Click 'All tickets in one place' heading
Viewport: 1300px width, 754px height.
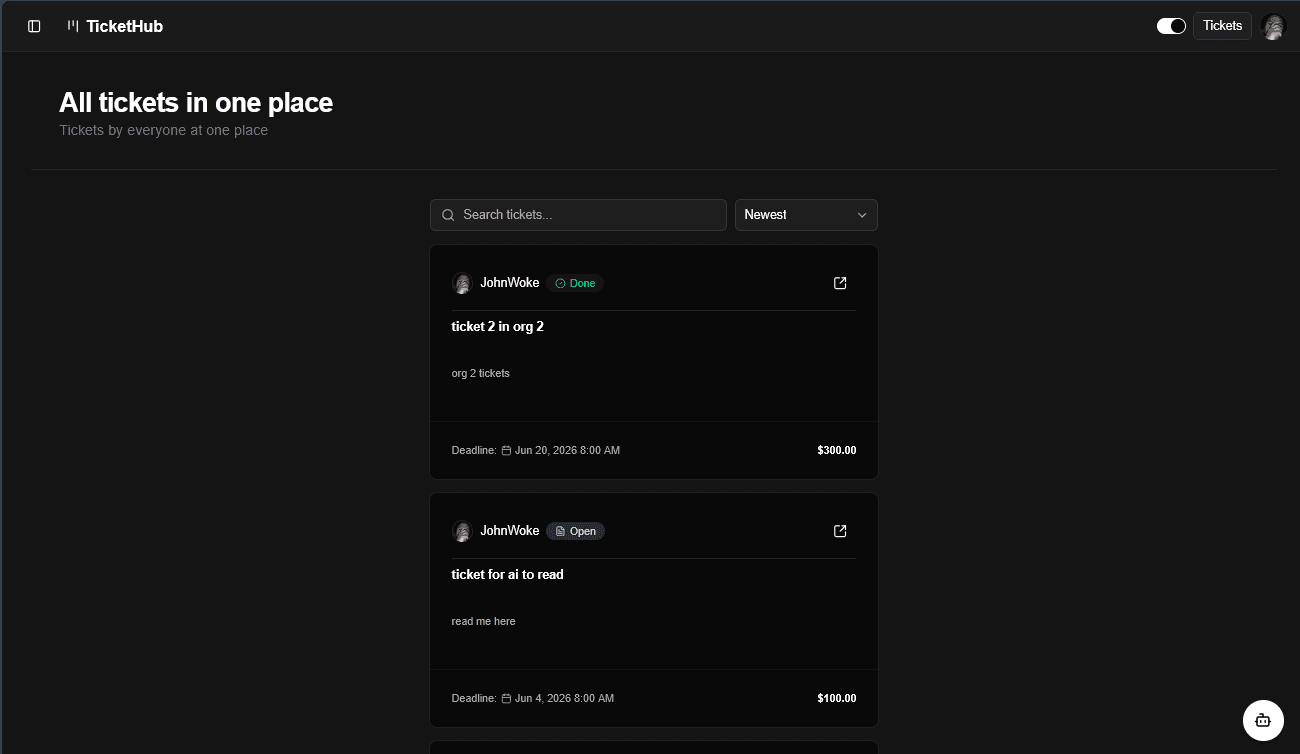(x=196, y=102)
